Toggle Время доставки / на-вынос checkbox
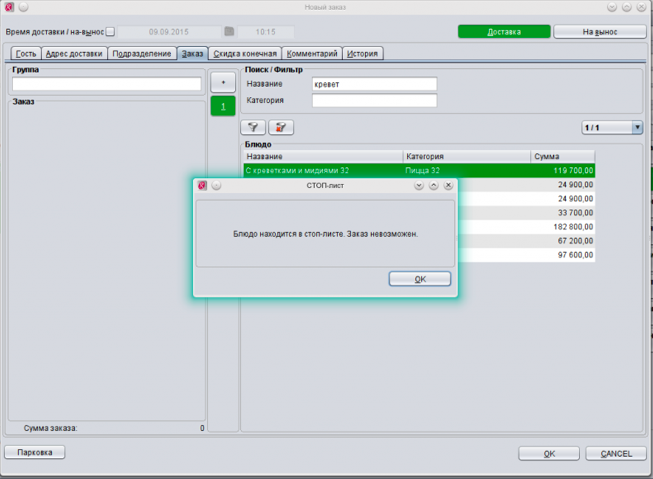This screenshot has width=653, height=479. point(110,32)
